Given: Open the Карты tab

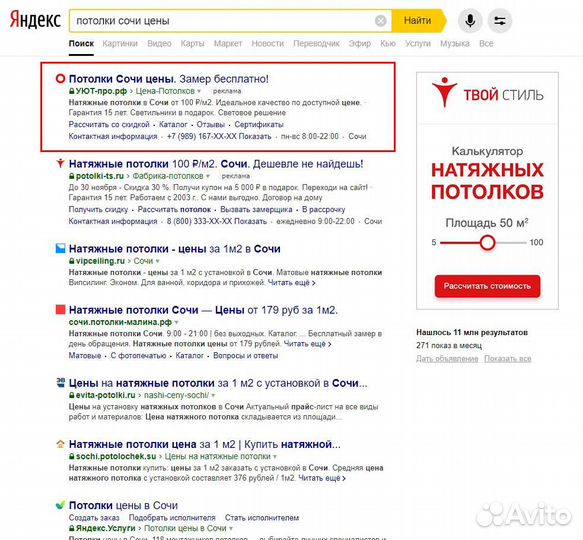Looking at the screenshot, I should click(192, 44).
